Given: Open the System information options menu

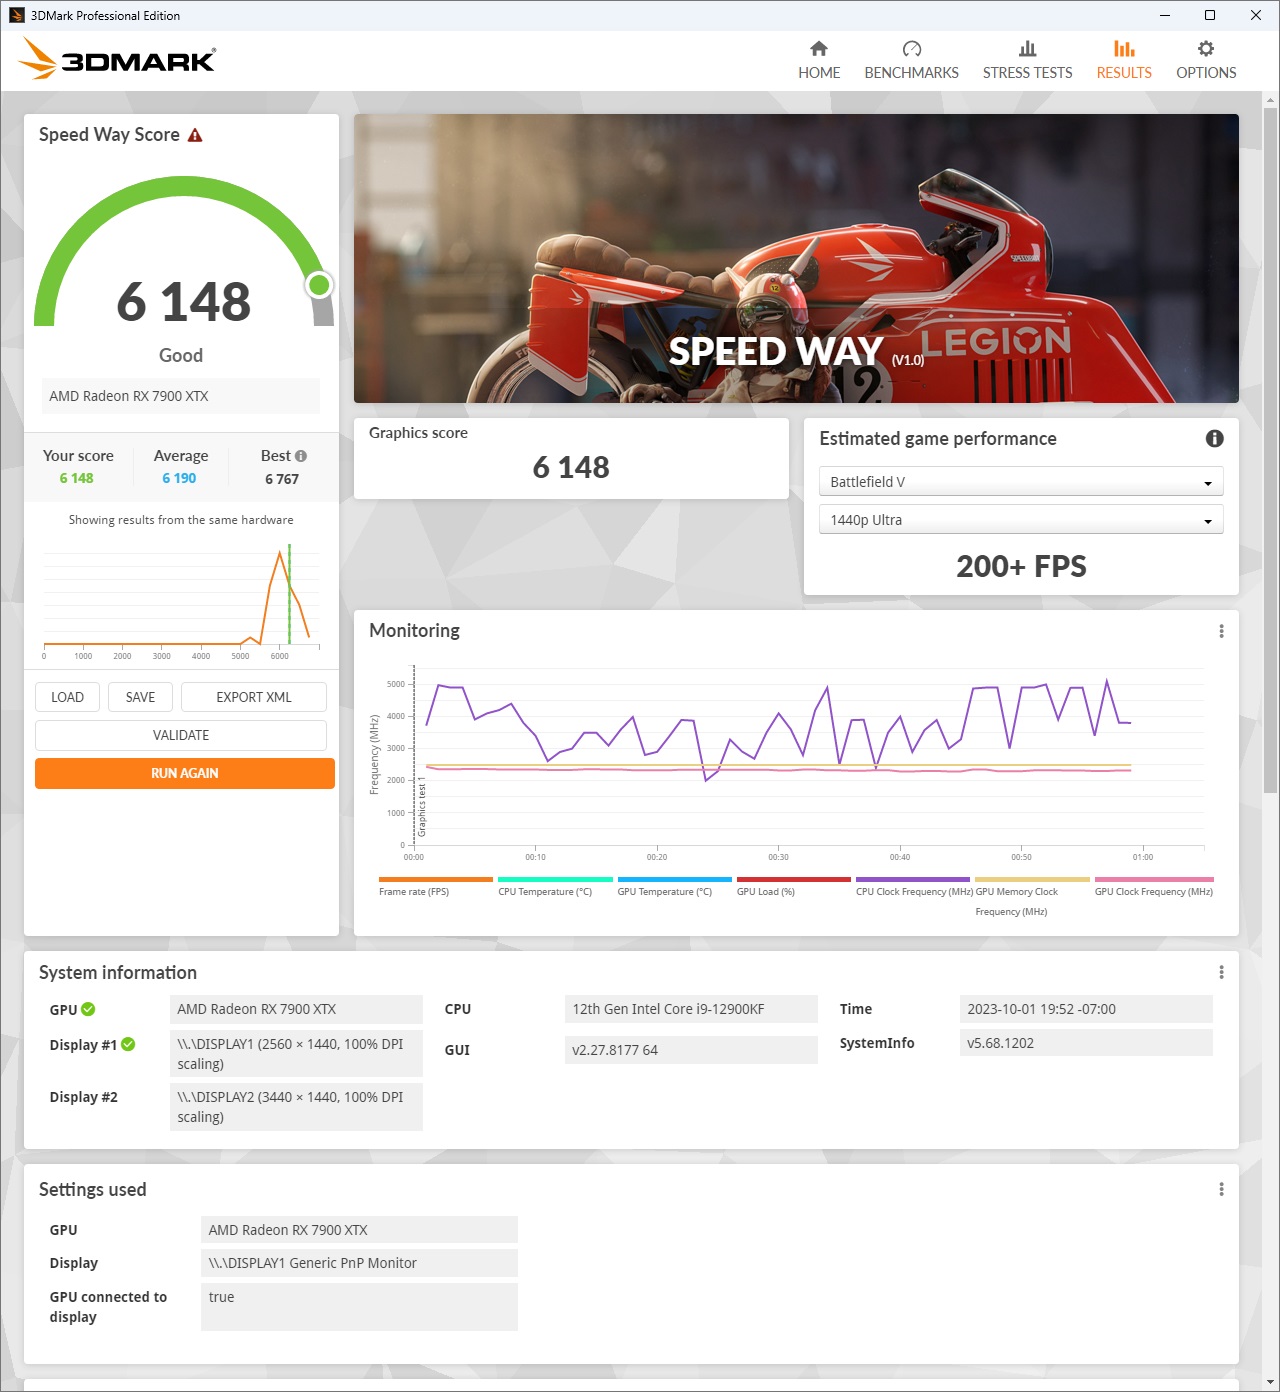Looking at the screenshot, I should [1221, 972].
